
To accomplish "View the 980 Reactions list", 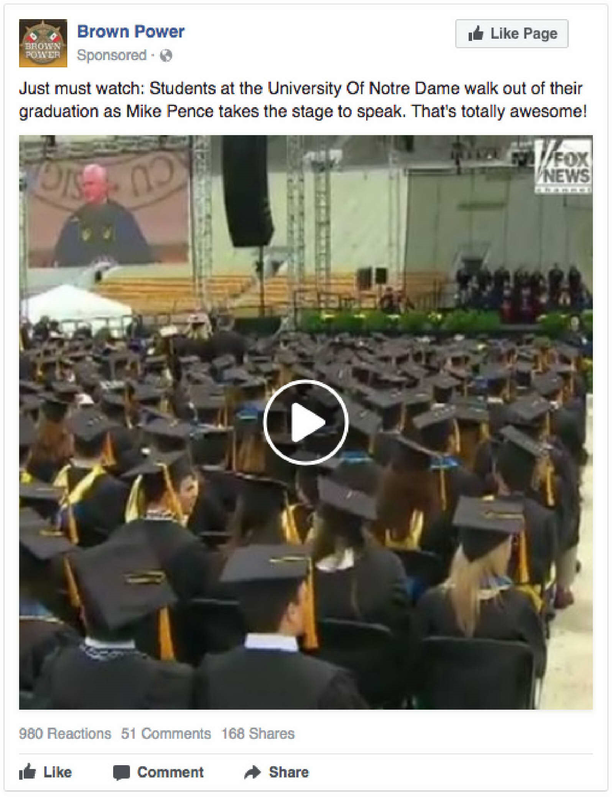I will tap(65, 734).
